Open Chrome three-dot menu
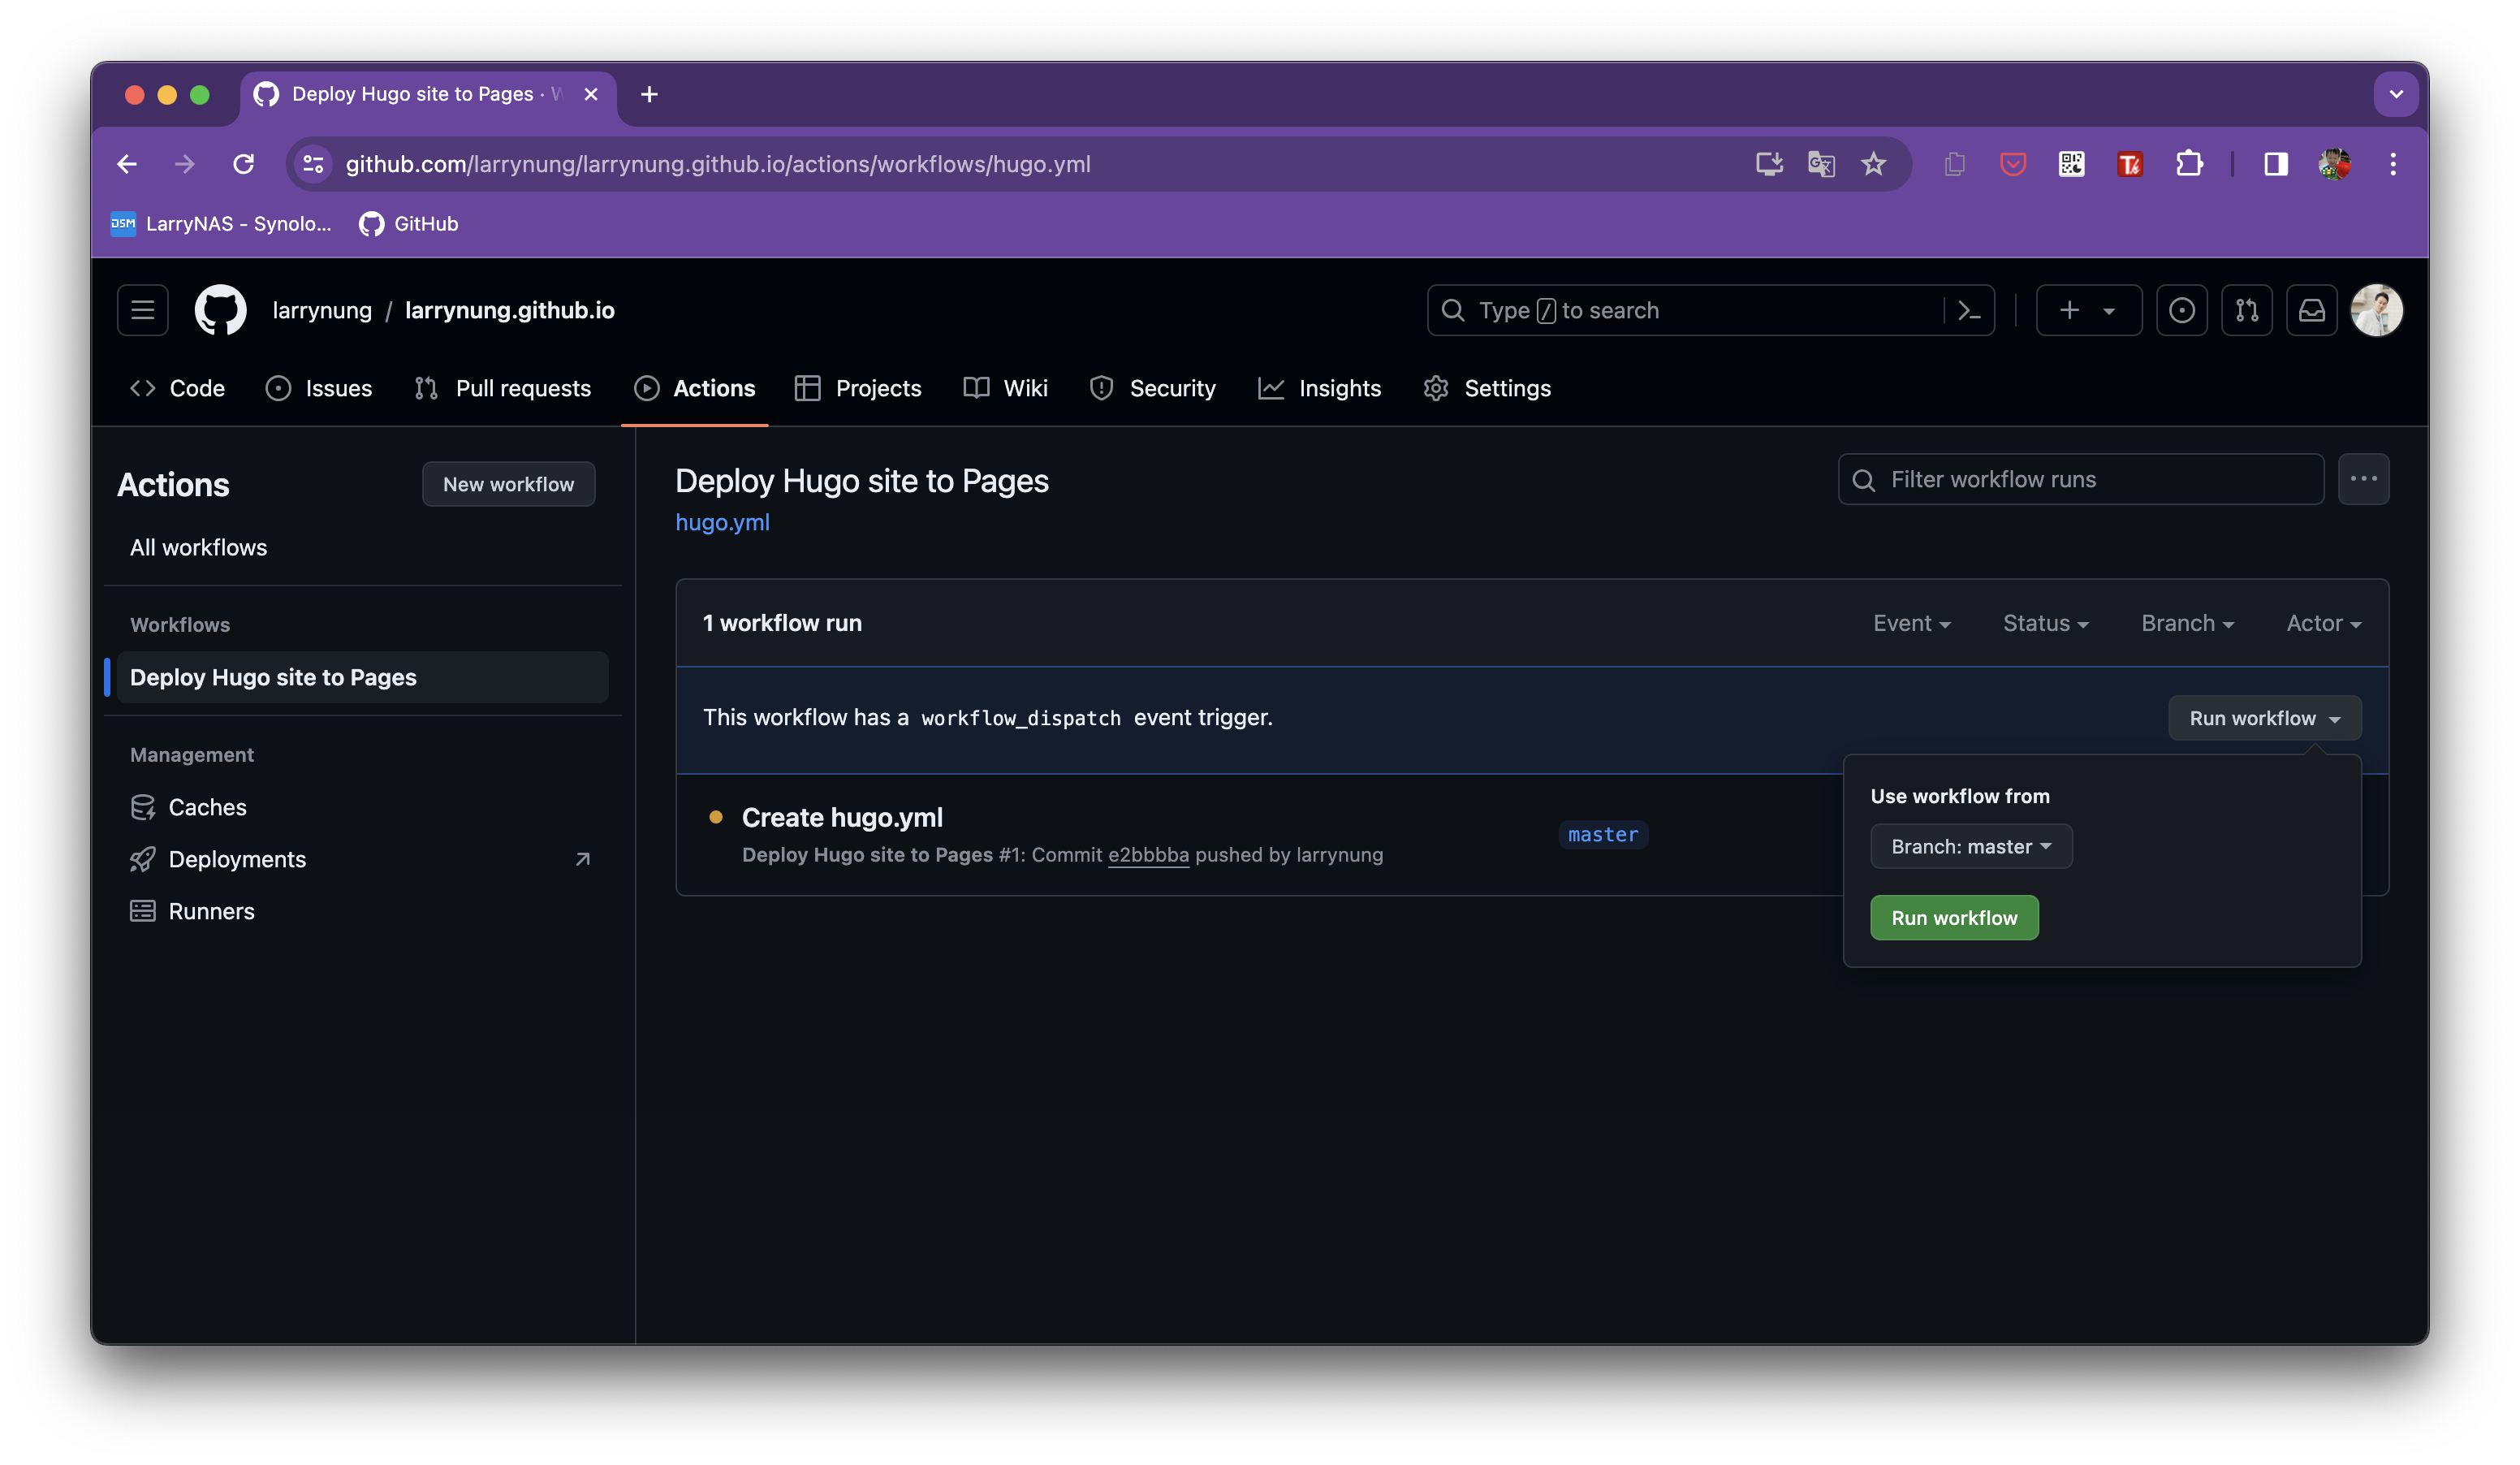 tap(2392, 164)
